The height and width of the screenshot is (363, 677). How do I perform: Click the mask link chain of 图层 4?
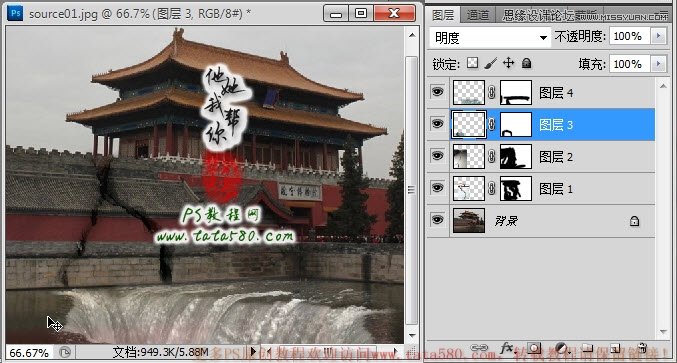click(492, 92)
